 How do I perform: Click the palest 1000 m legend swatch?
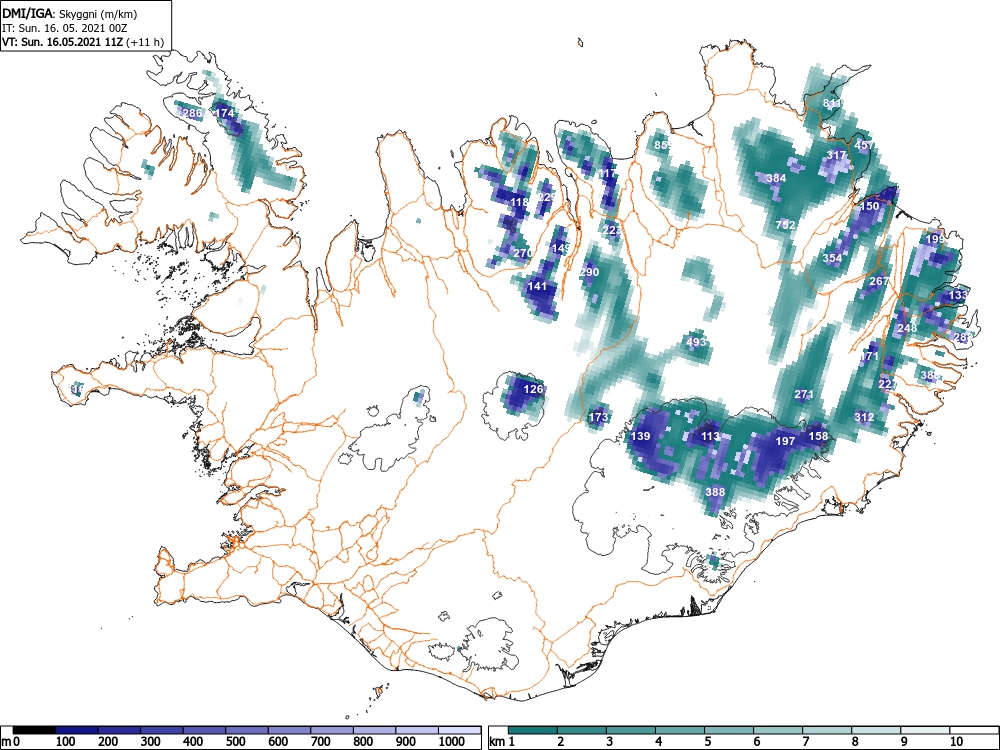click(460, 730)
